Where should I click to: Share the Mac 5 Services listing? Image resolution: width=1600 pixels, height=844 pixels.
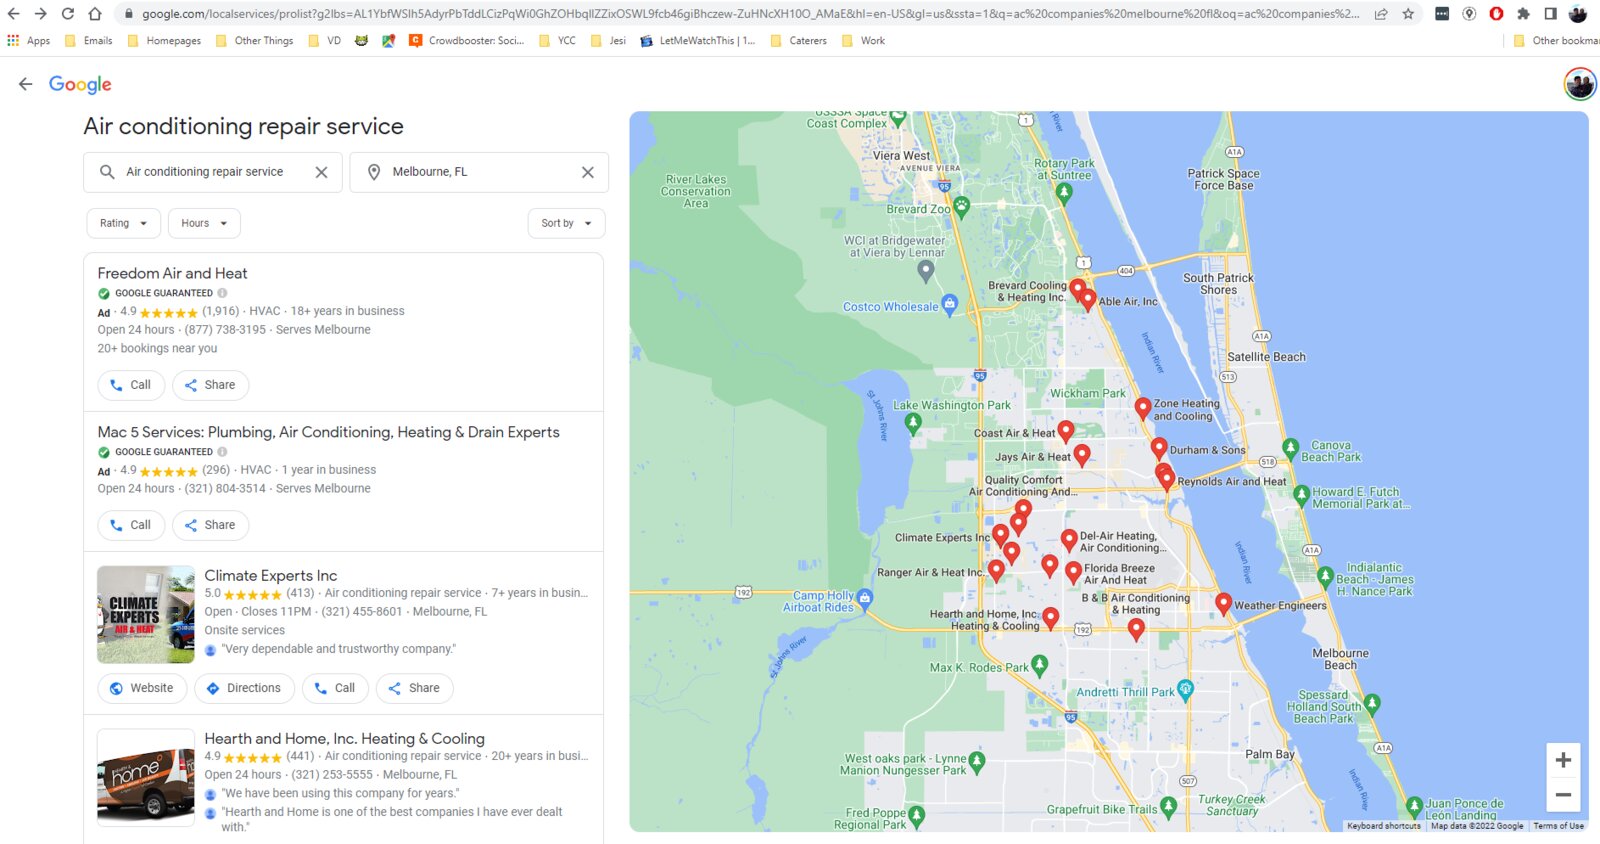click(210, 525)
